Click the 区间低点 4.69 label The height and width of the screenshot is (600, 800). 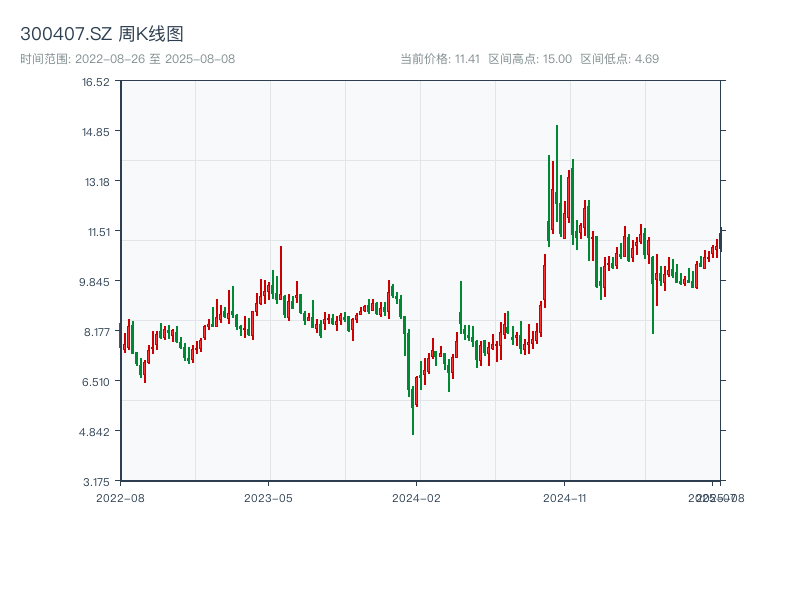click(619, 59)
